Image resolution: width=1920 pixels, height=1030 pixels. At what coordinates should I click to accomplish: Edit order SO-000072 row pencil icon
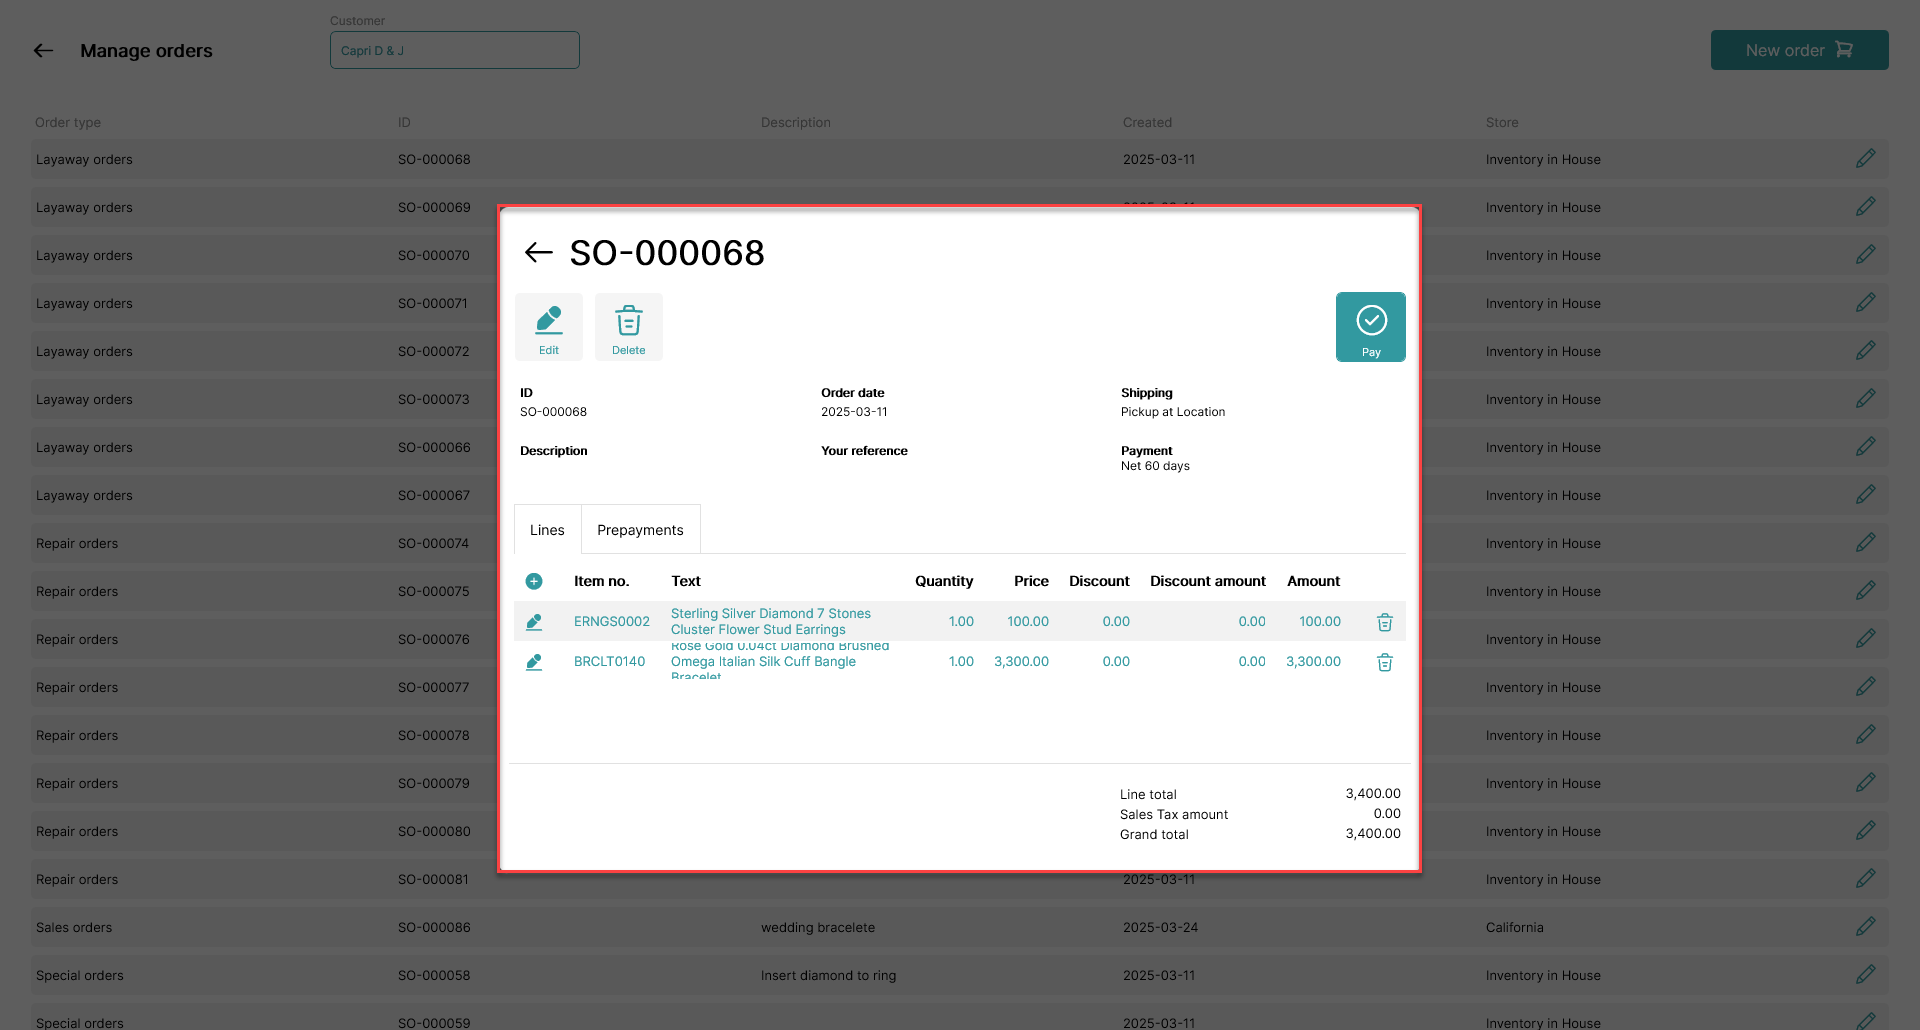1866,351
